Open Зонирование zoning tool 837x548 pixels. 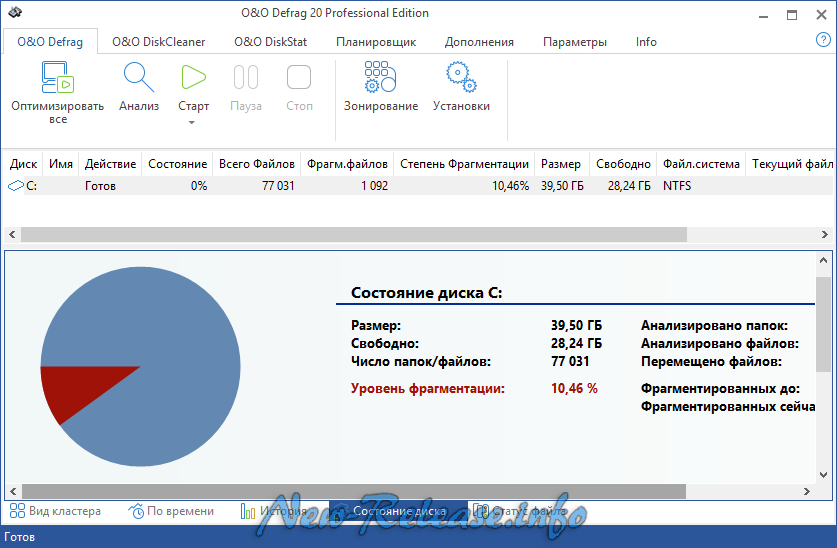click(x=381, y=77)
